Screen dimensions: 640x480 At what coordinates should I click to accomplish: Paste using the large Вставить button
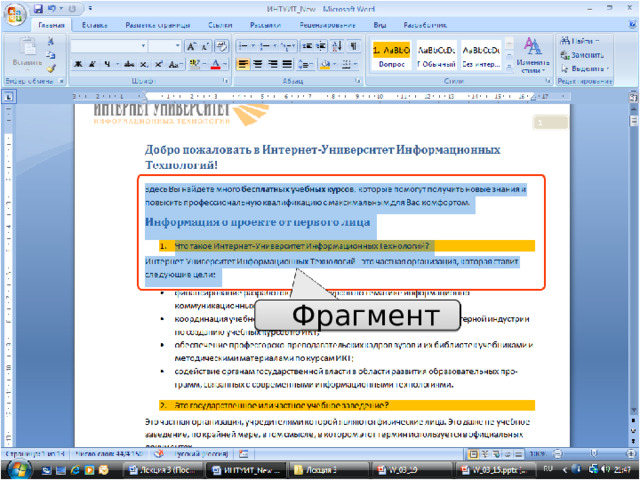(x=27, y=54)
